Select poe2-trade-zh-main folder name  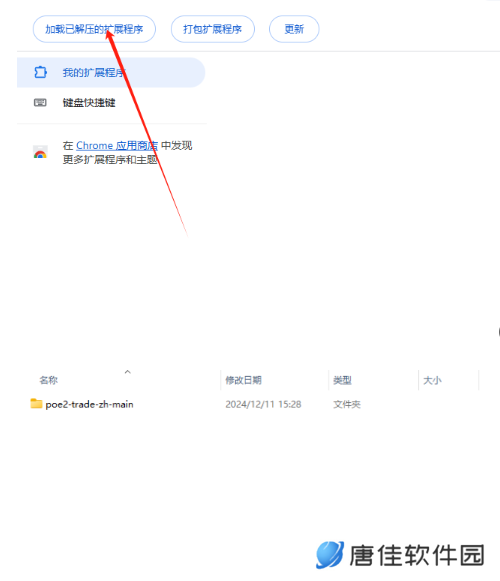point(89,404)
